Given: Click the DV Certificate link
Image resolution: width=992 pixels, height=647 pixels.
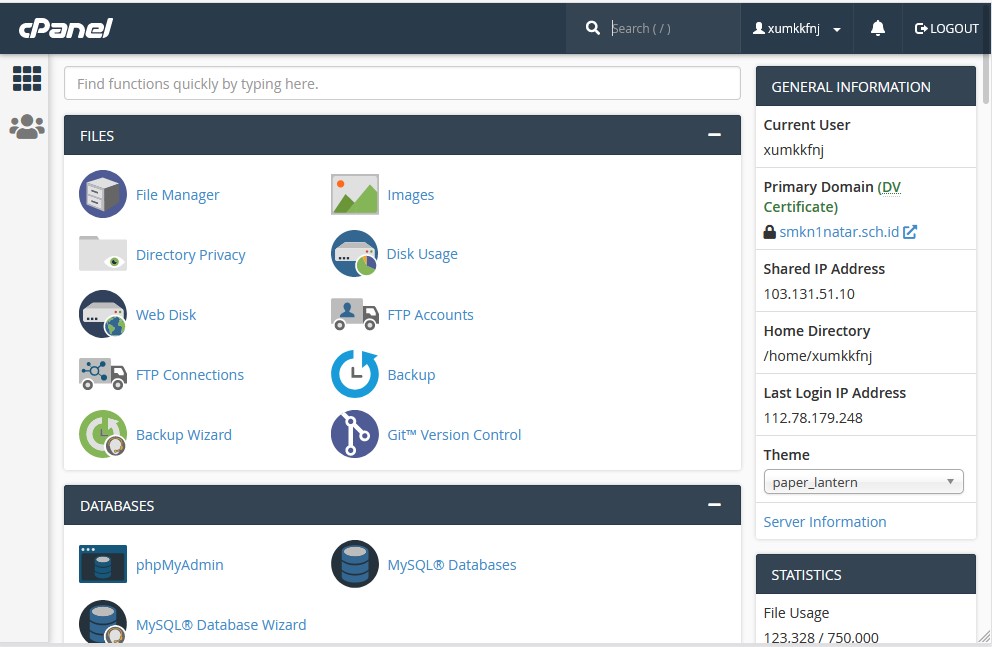Looking at the screenshot, I should pos(832,197).
